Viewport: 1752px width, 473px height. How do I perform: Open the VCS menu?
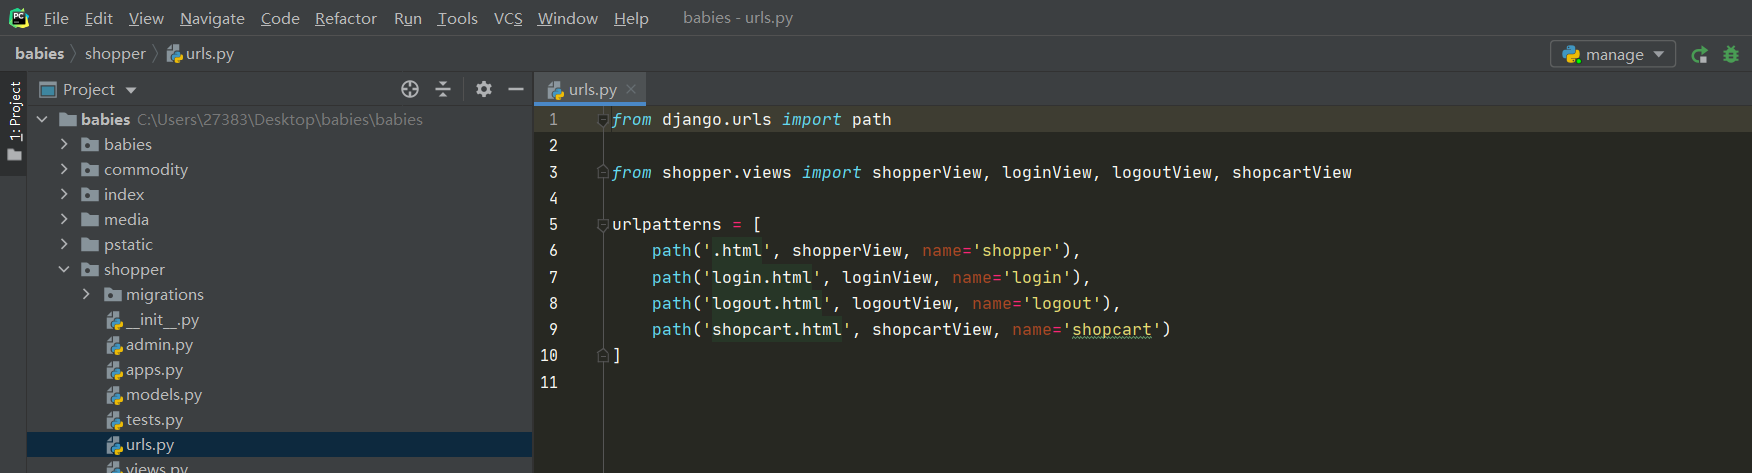[x=508, y=18]
